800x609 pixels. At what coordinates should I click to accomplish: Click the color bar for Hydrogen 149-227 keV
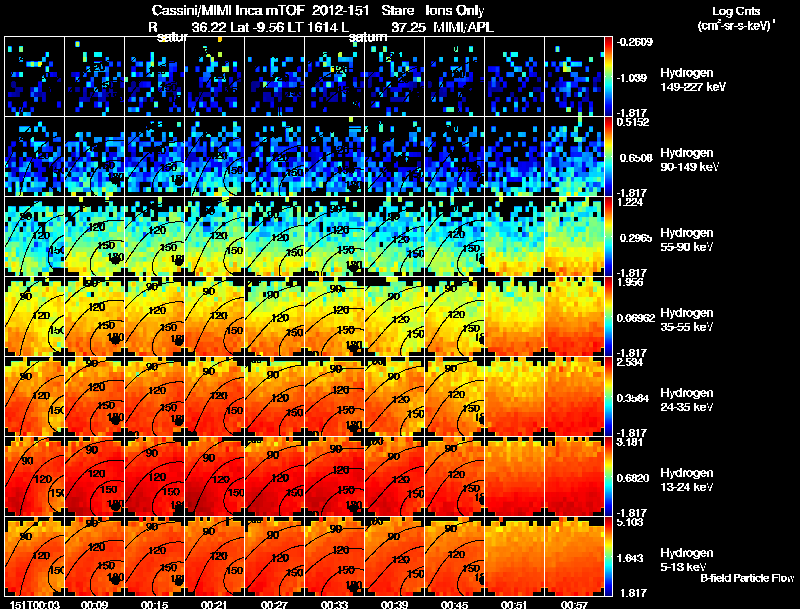608,77
